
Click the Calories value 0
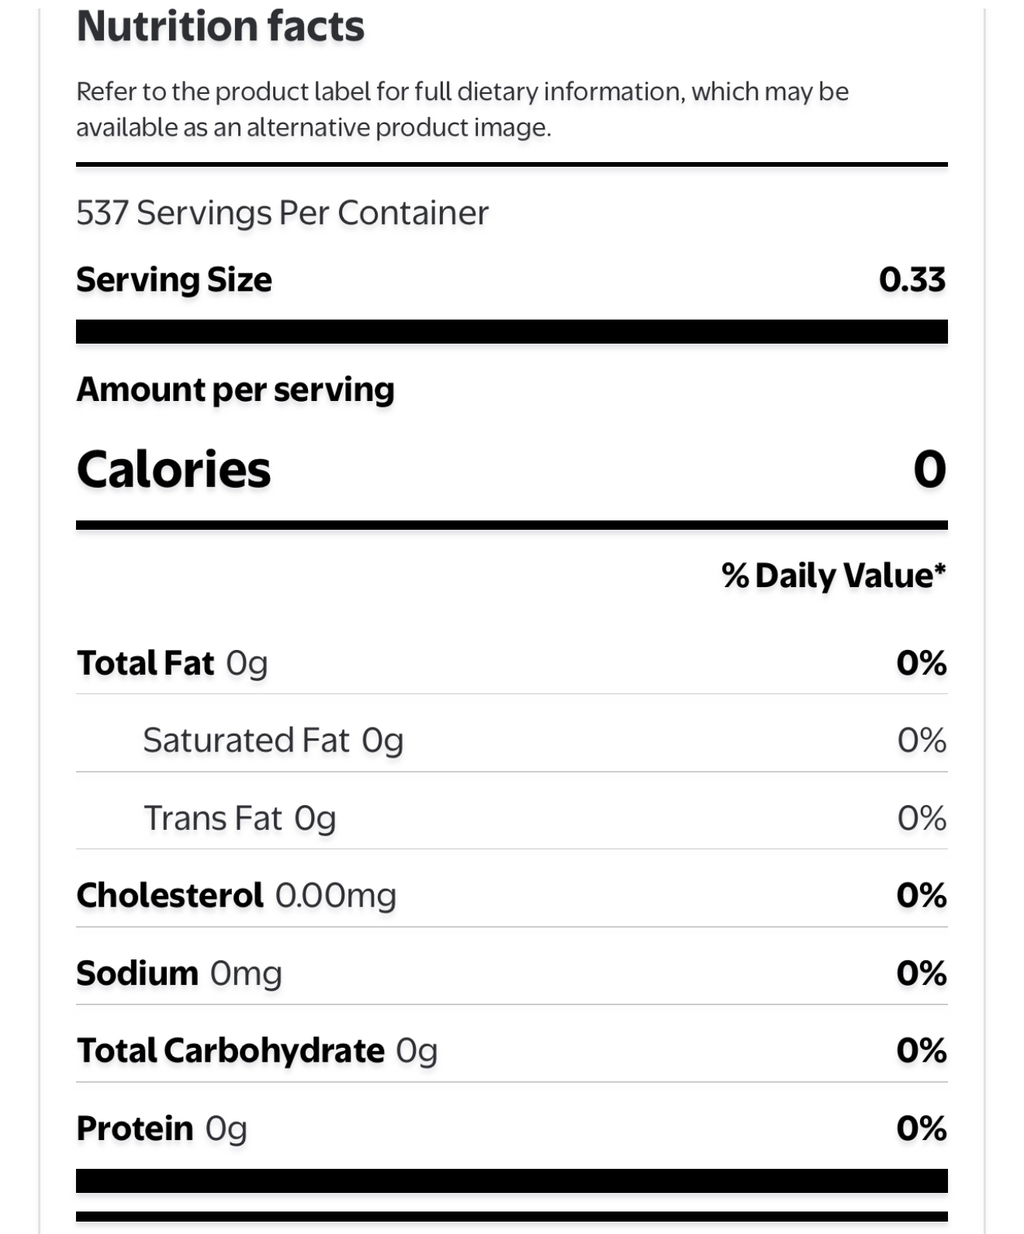pyautogui.click(x=930, y=470)
